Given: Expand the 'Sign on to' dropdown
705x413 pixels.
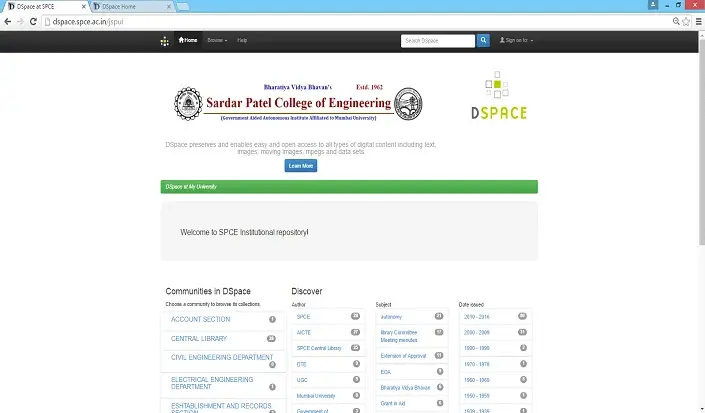Looking at the screenshot, I should click(516, 40).
